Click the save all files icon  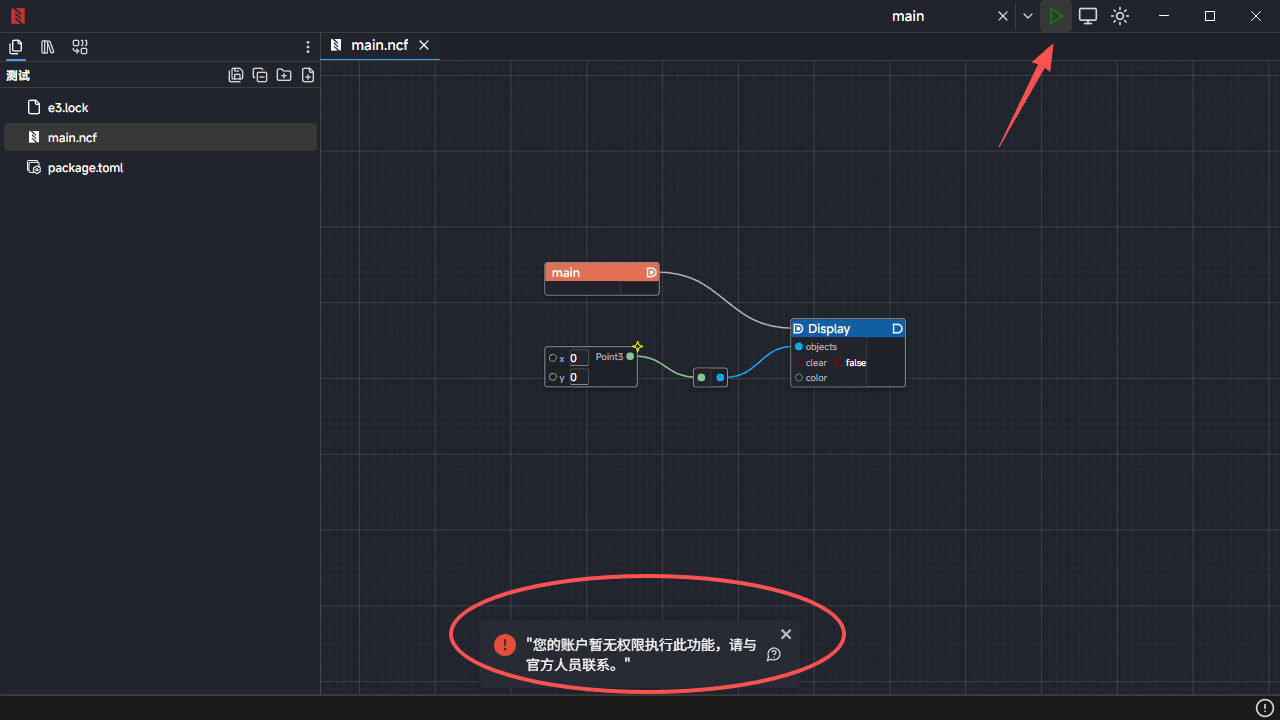point(236,75)
